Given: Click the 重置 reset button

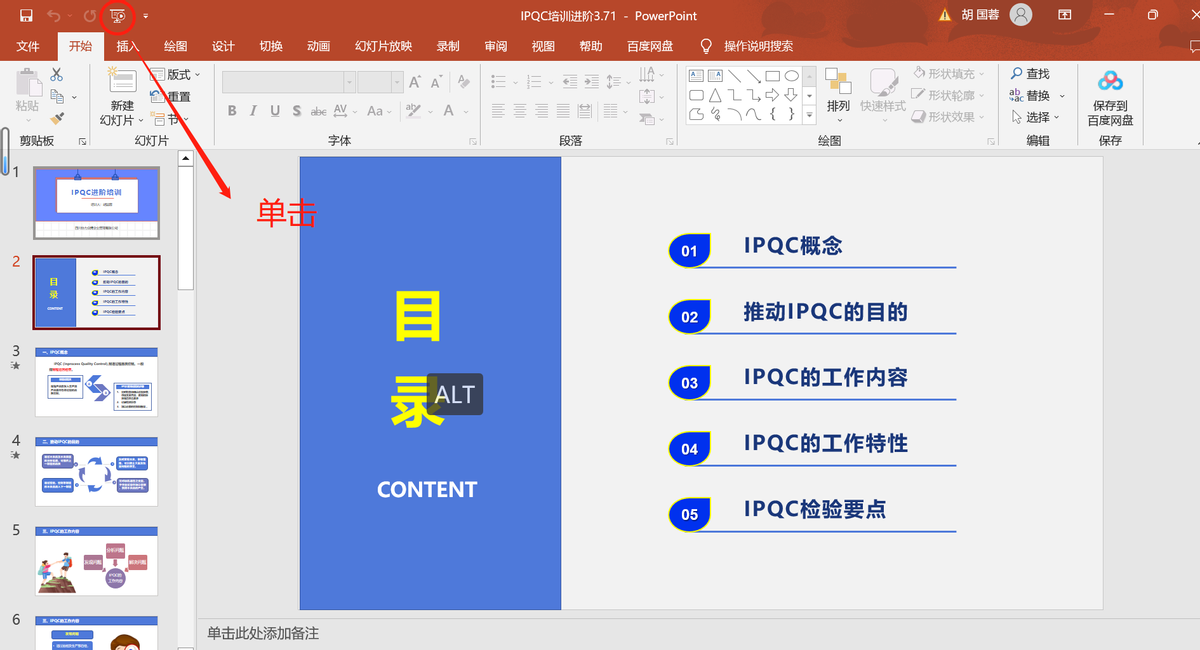Looking at the screenshot, I should pyautogui.click(x=170, y=97).
